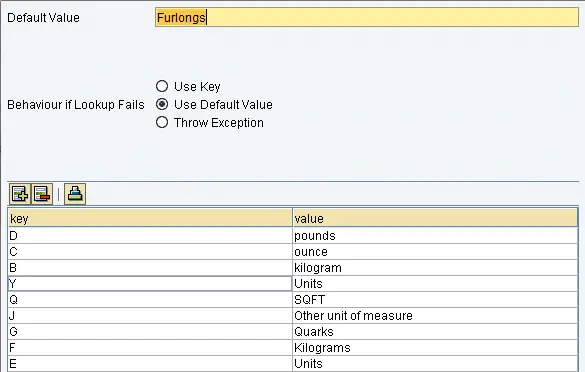Click the insert row icon
This screenshot has width=585, height=372.
(x=20, y=194)
